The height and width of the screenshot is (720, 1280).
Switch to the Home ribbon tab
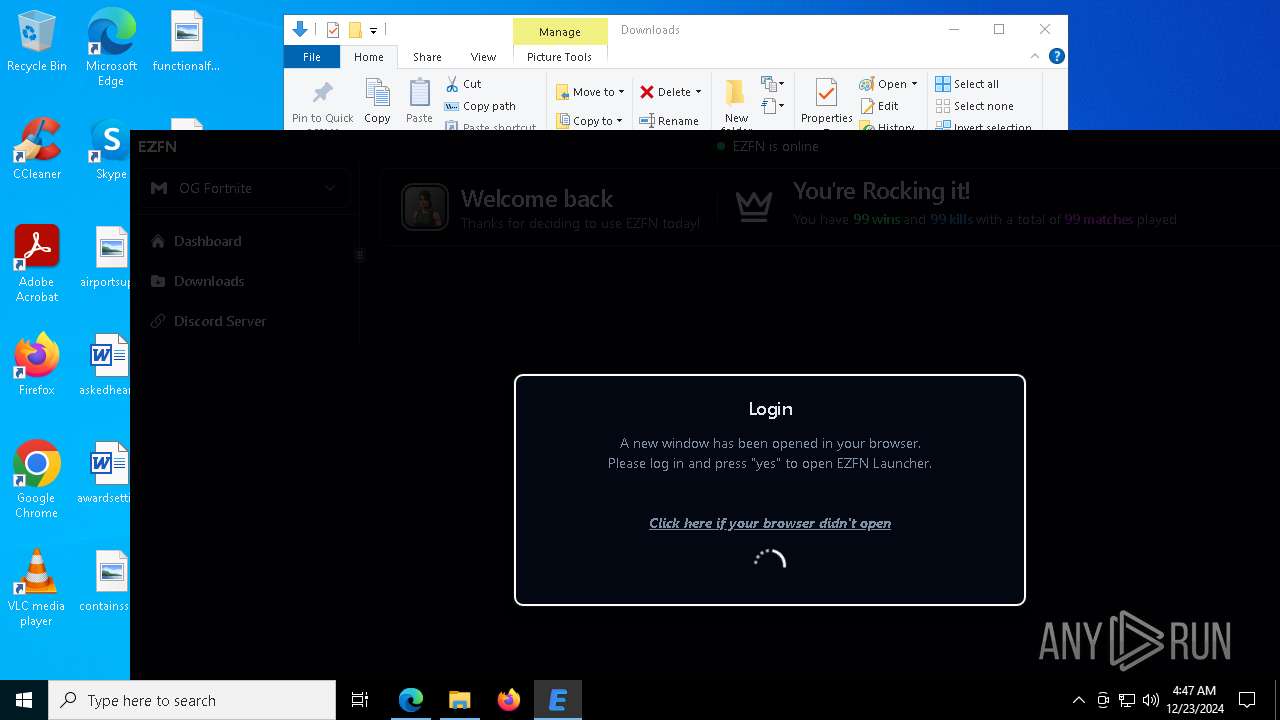click(368, 57)
